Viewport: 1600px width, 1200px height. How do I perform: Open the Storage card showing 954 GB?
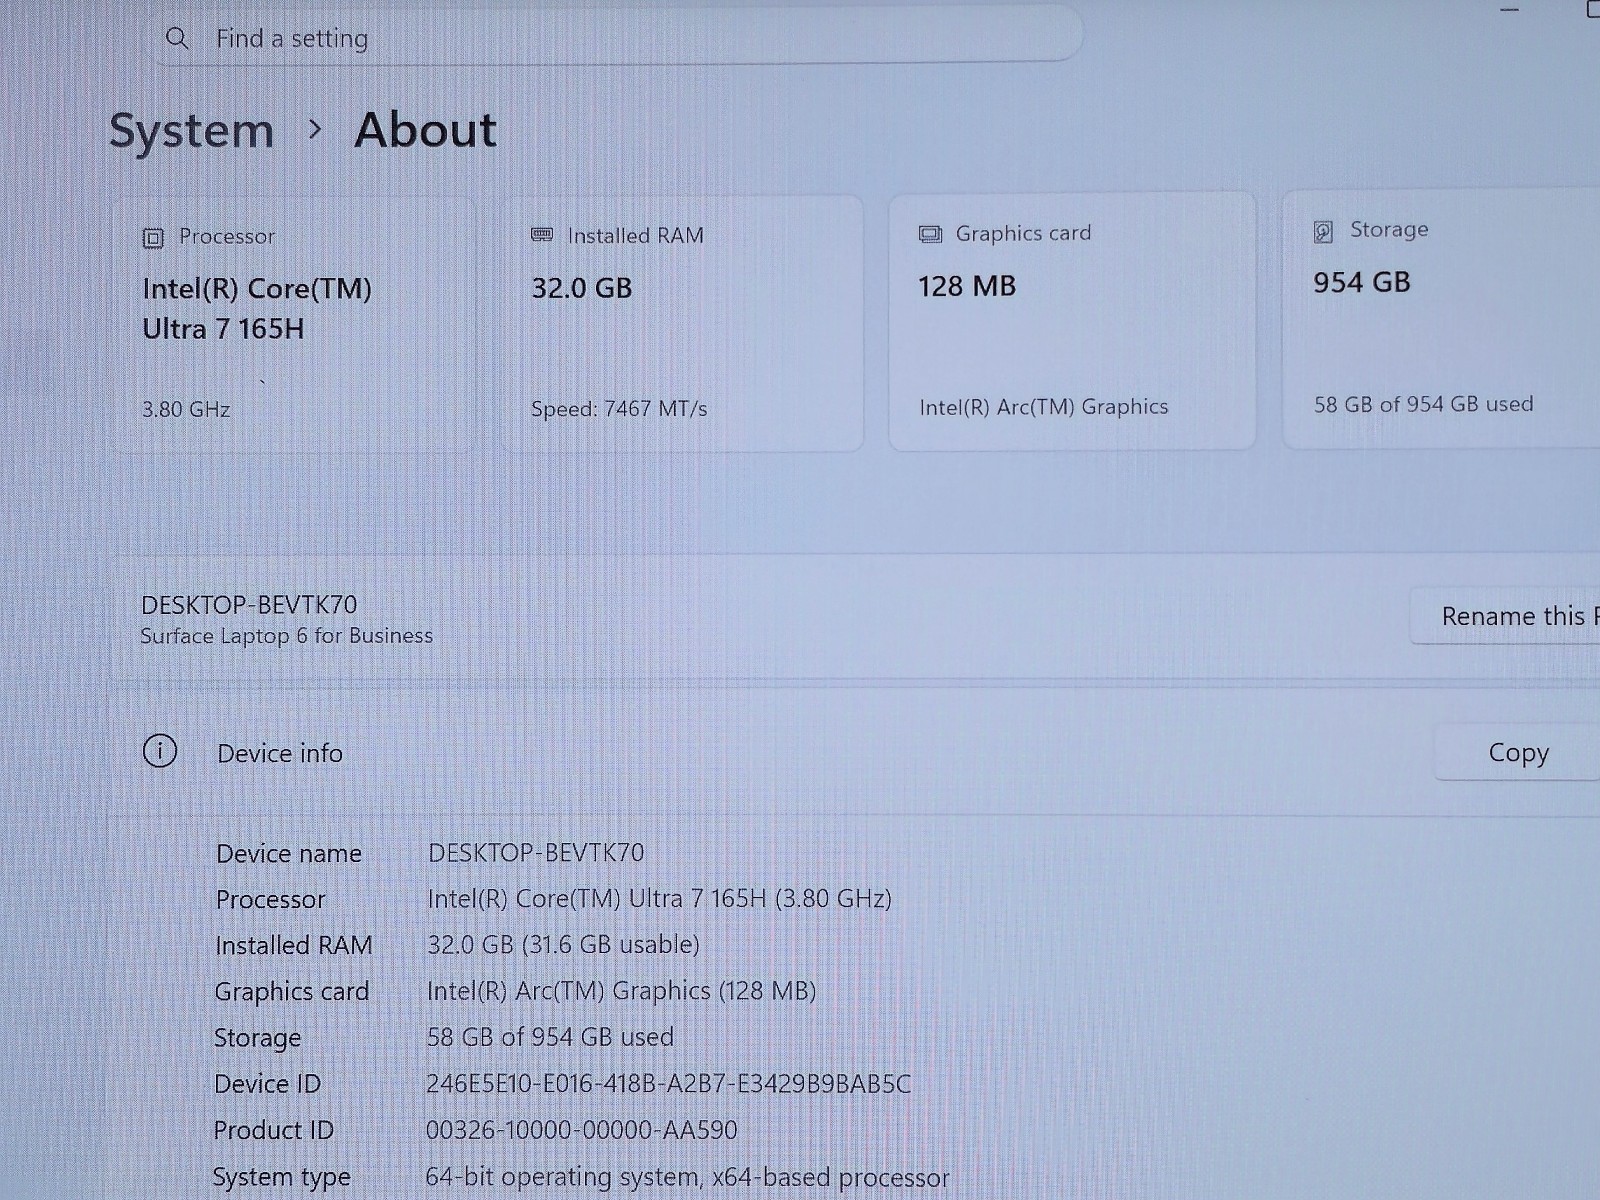(x=1441, y=320)
